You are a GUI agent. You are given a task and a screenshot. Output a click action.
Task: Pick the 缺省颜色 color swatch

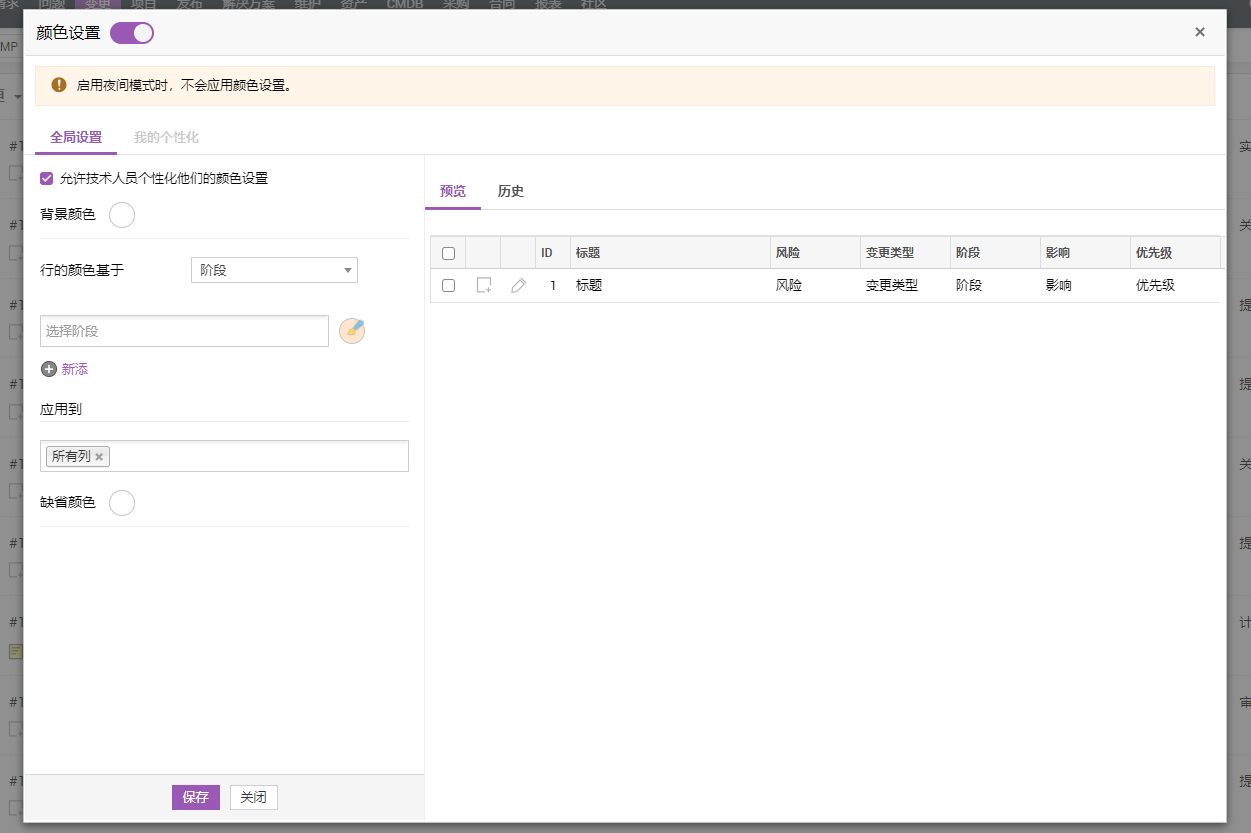[122, 502]
